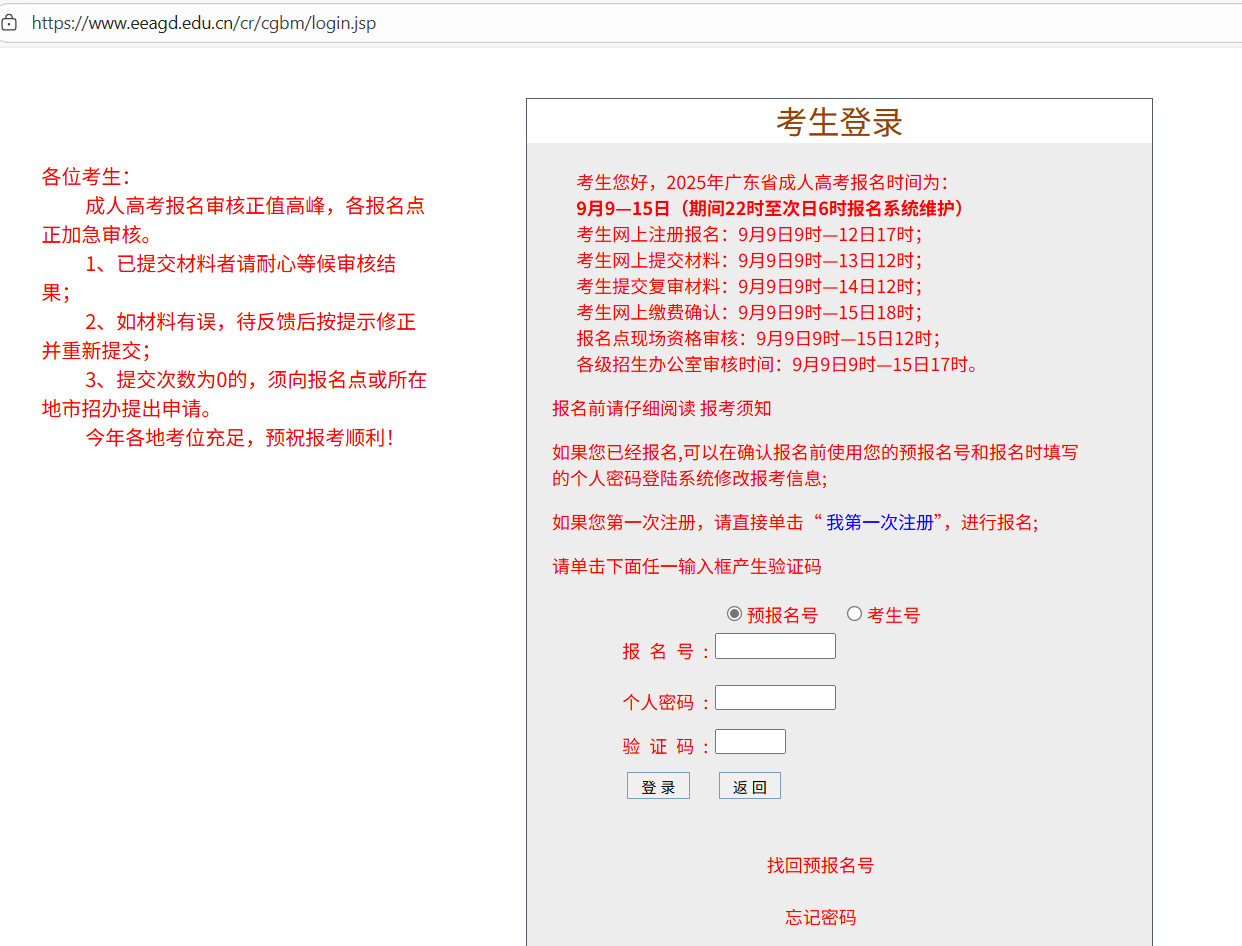Click the 考生登录 page heading
The width and height of the screenshot is (1242, 946).
(x=839, y=122)
